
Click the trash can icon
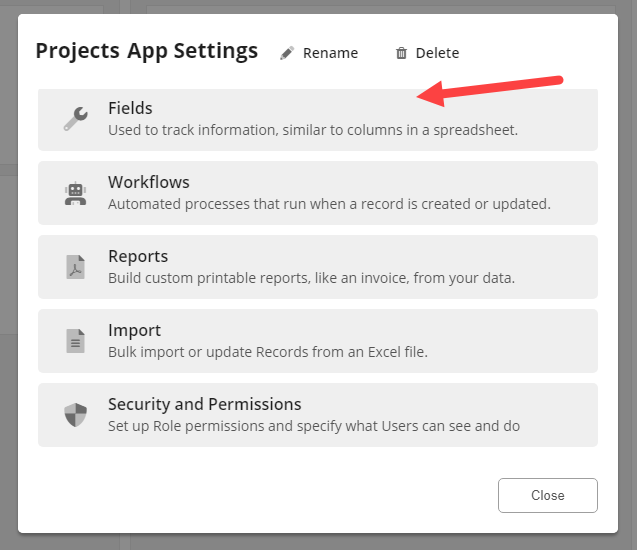[x=401, y=53]
